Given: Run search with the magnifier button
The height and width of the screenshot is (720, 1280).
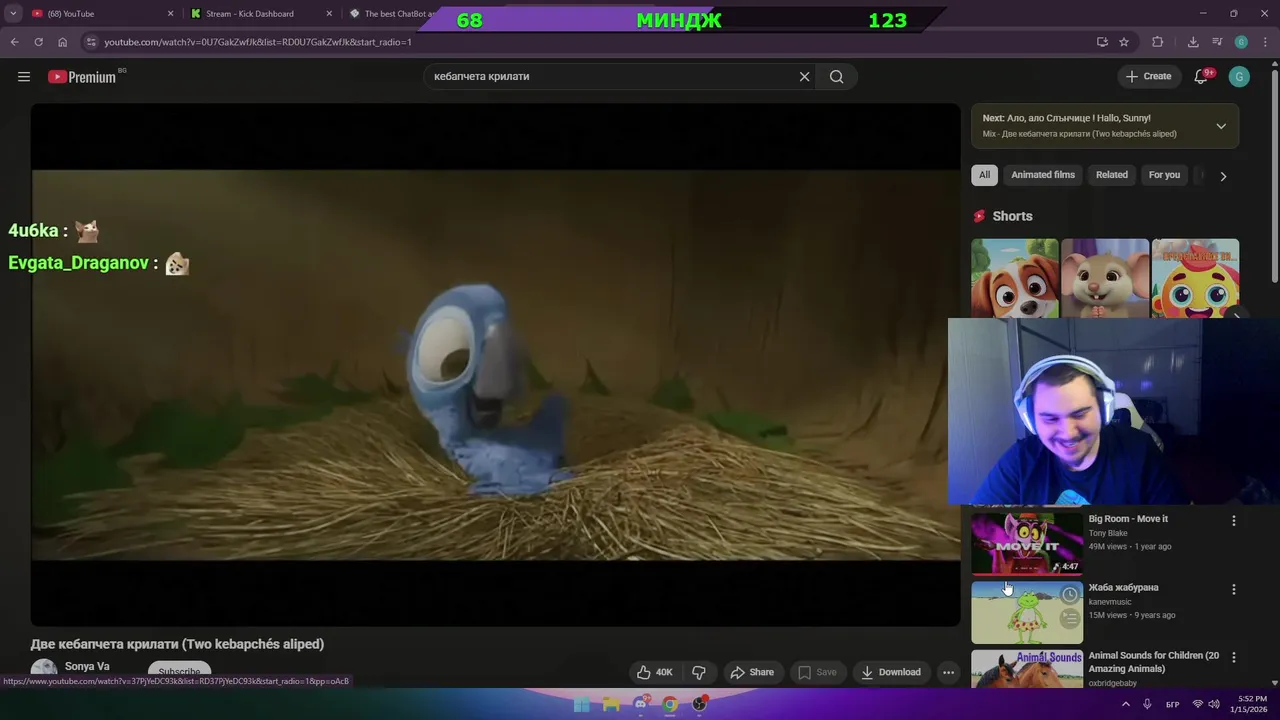Looking at the screenshot, I should 837,77.
